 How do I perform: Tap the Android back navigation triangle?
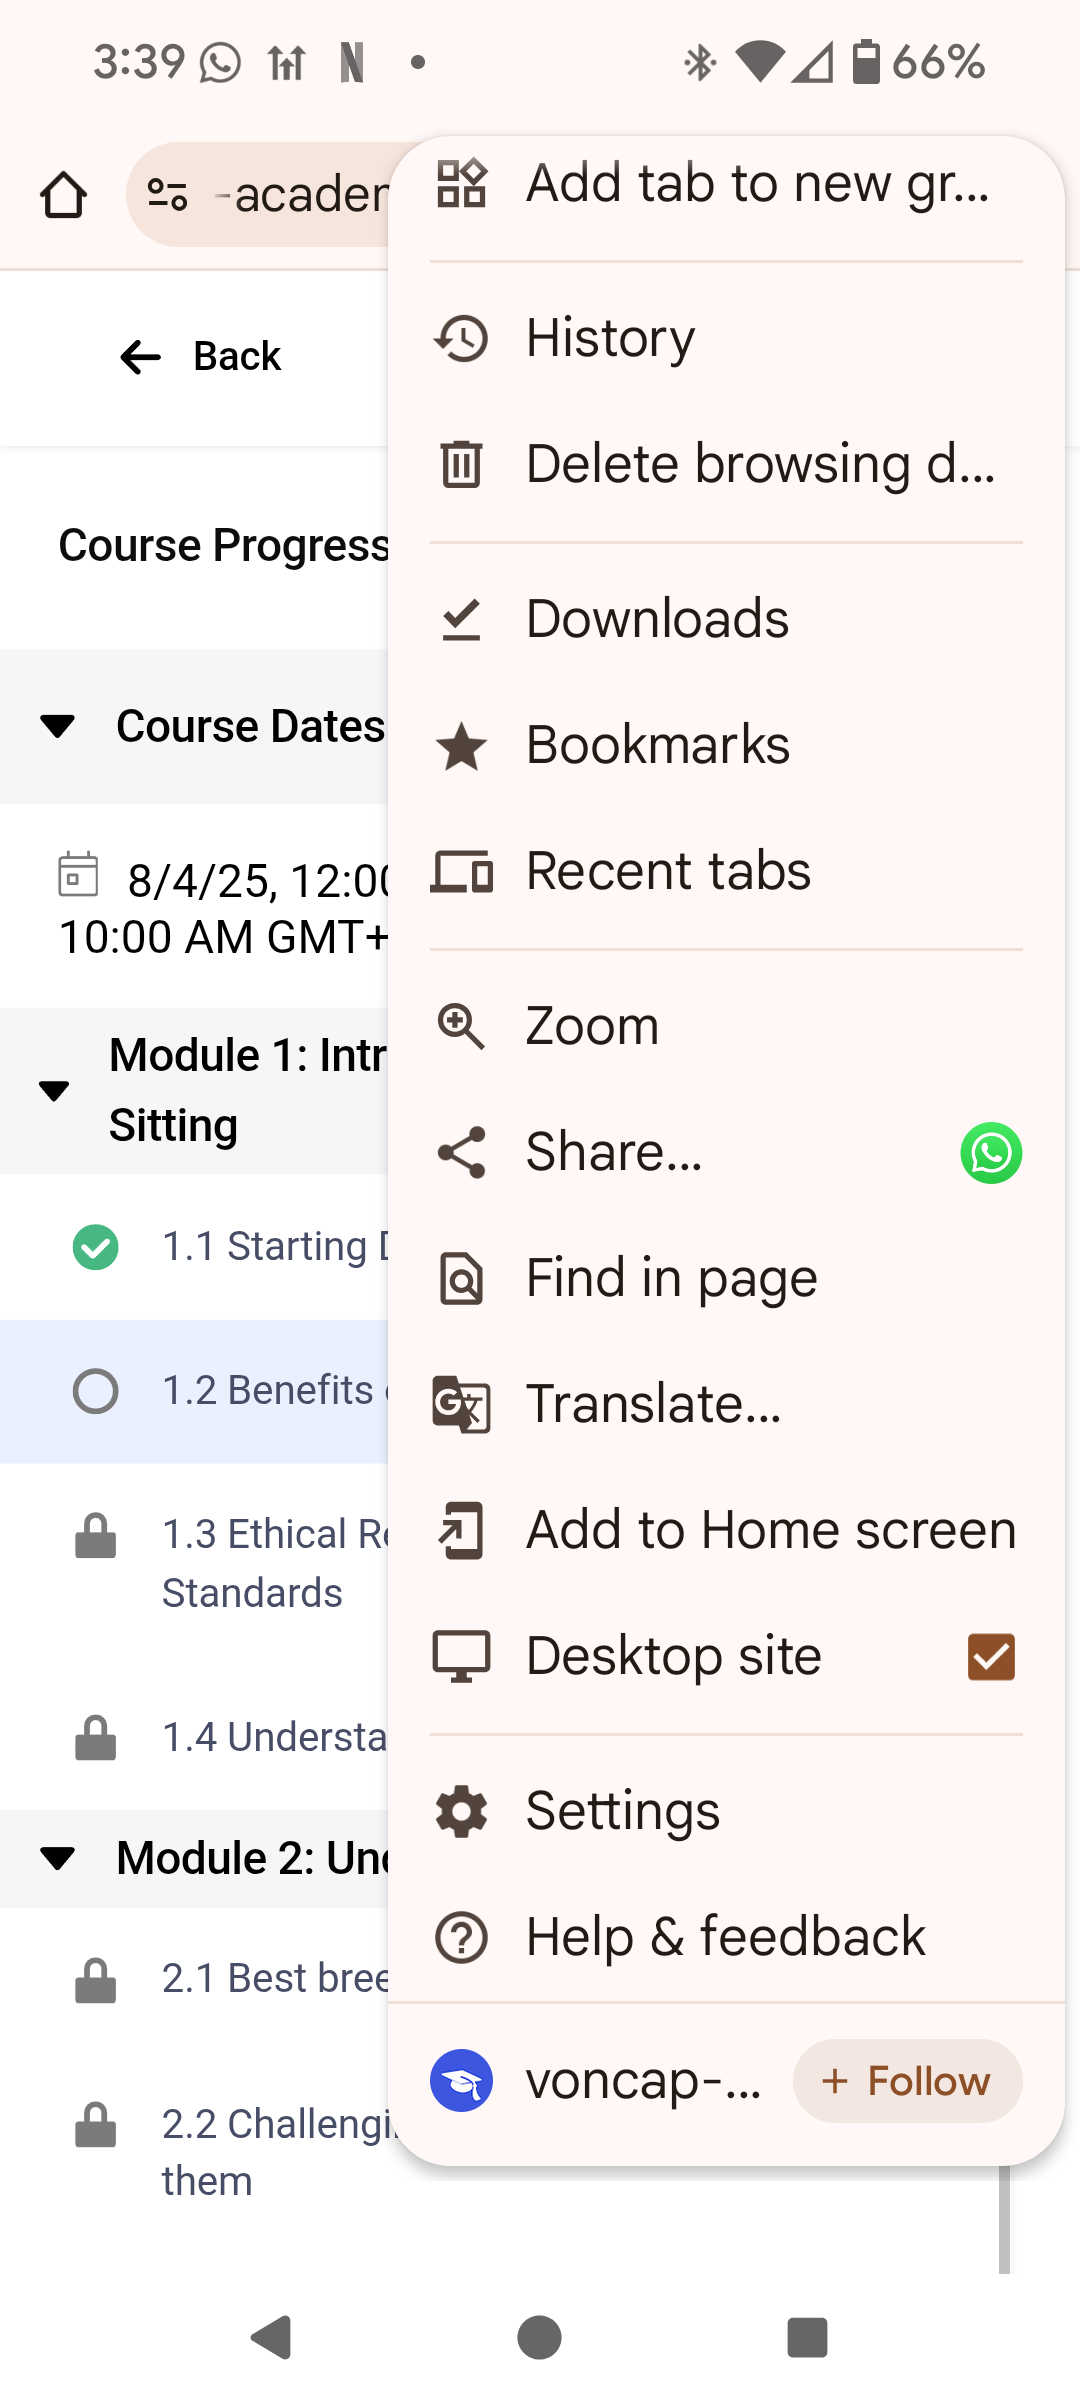270,2337
